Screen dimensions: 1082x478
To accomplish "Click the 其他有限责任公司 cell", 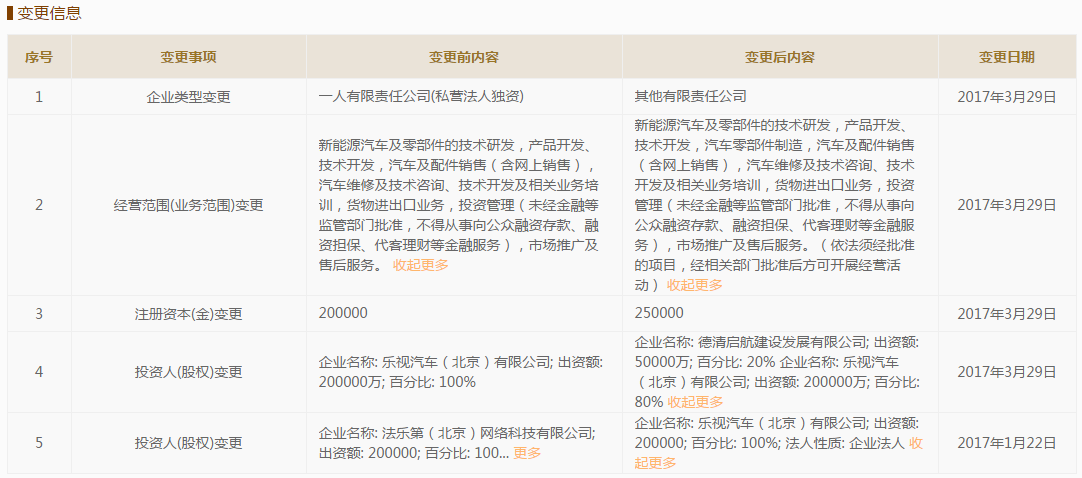I will point(780,97).
